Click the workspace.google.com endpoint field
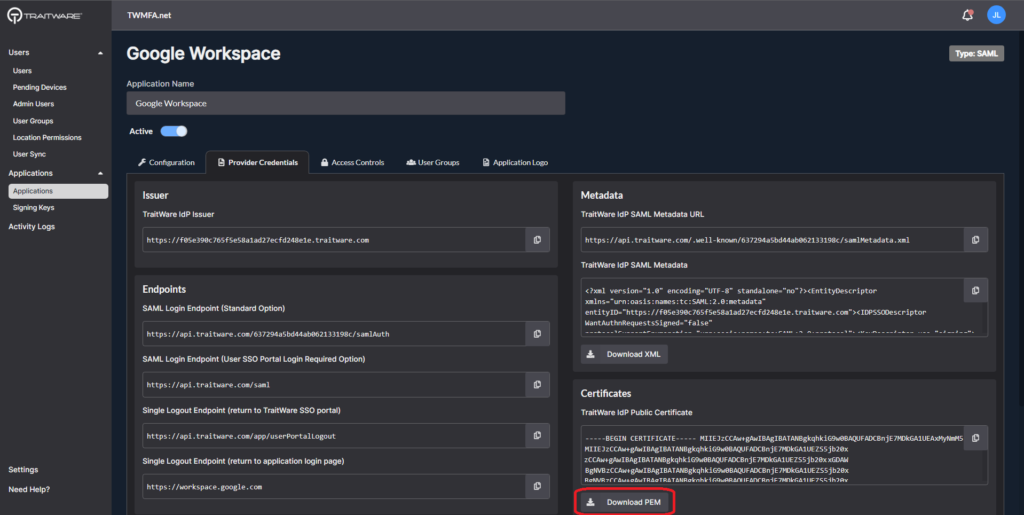The height and width of the screenshot is (515, 1024). pyautogui.click(x=334, y=486)
